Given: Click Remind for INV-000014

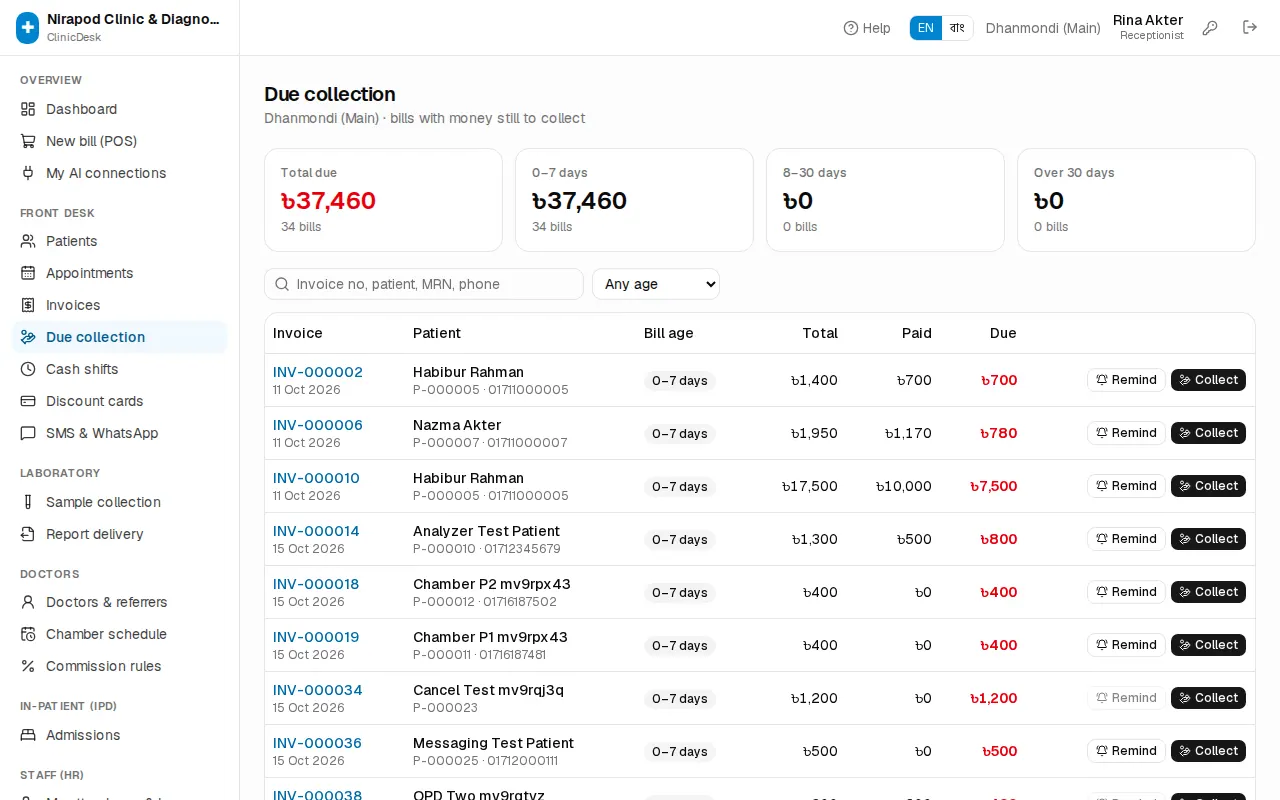Looking at the screenshot, I should (1126, 539).
